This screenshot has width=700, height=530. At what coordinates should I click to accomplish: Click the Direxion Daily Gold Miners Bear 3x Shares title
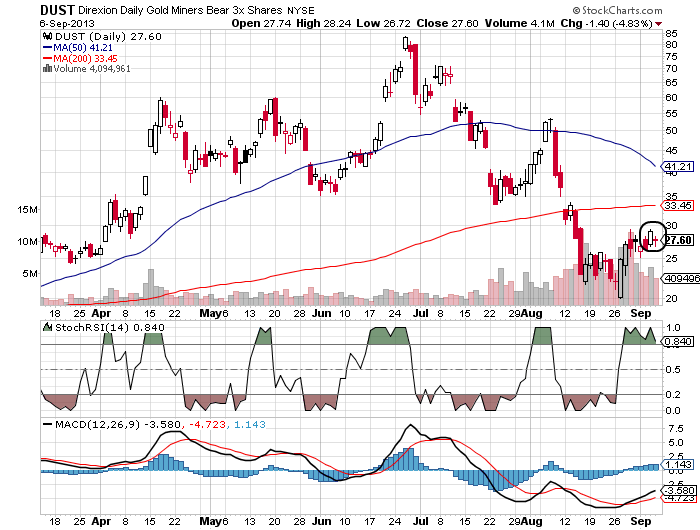coord(180,10)
